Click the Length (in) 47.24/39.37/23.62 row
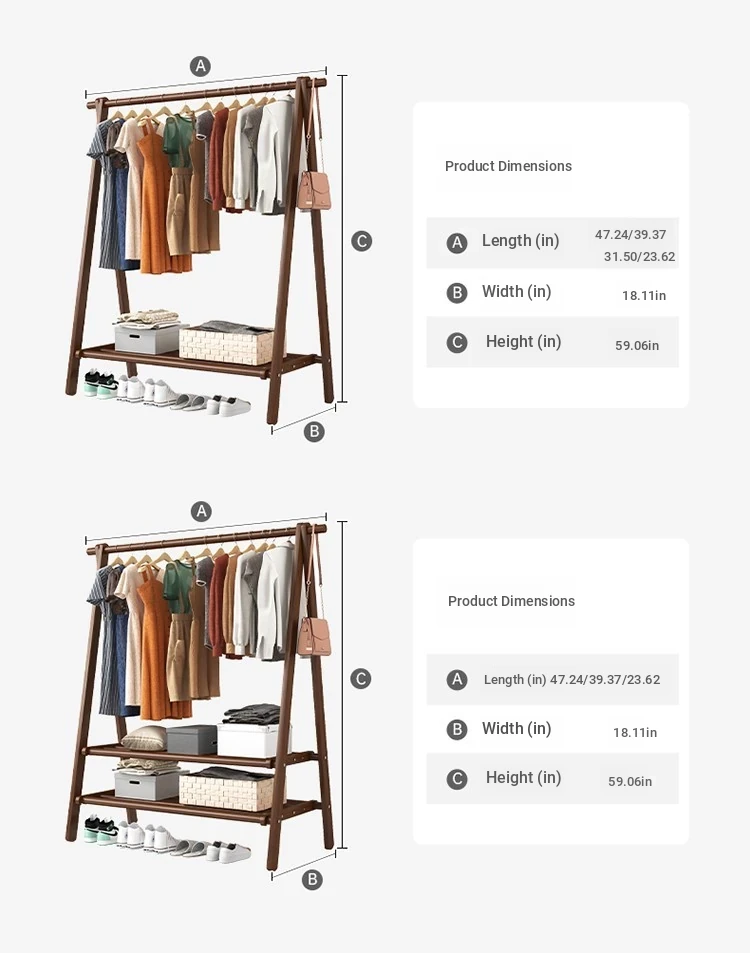The image size is (750, 953). coord(552,679)
